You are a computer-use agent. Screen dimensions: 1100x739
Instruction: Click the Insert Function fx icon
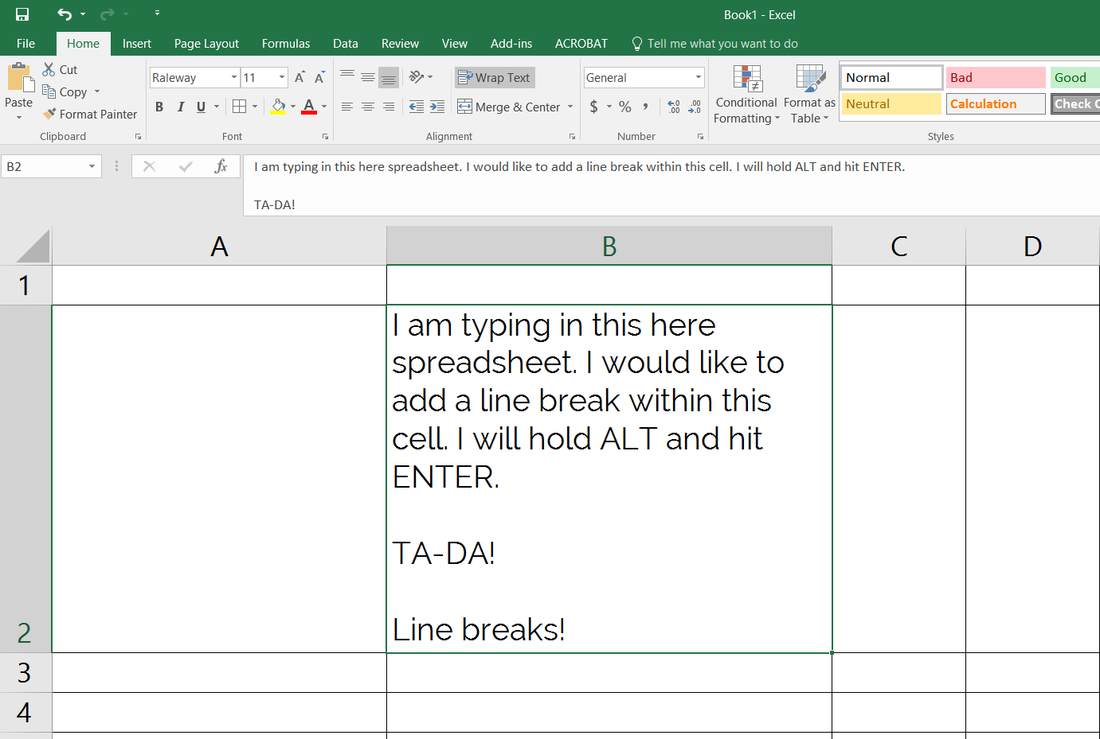220,166
